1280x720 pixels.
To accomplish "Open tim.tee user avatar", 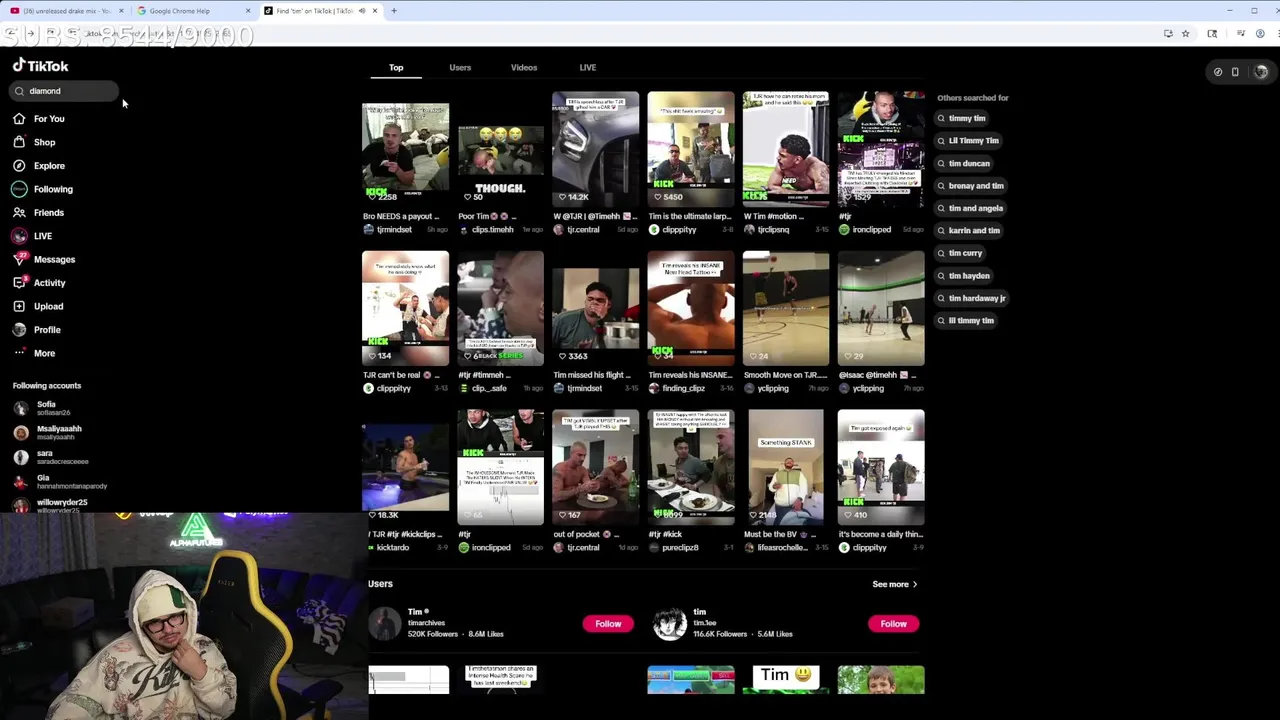I will (x=669, y=624).
